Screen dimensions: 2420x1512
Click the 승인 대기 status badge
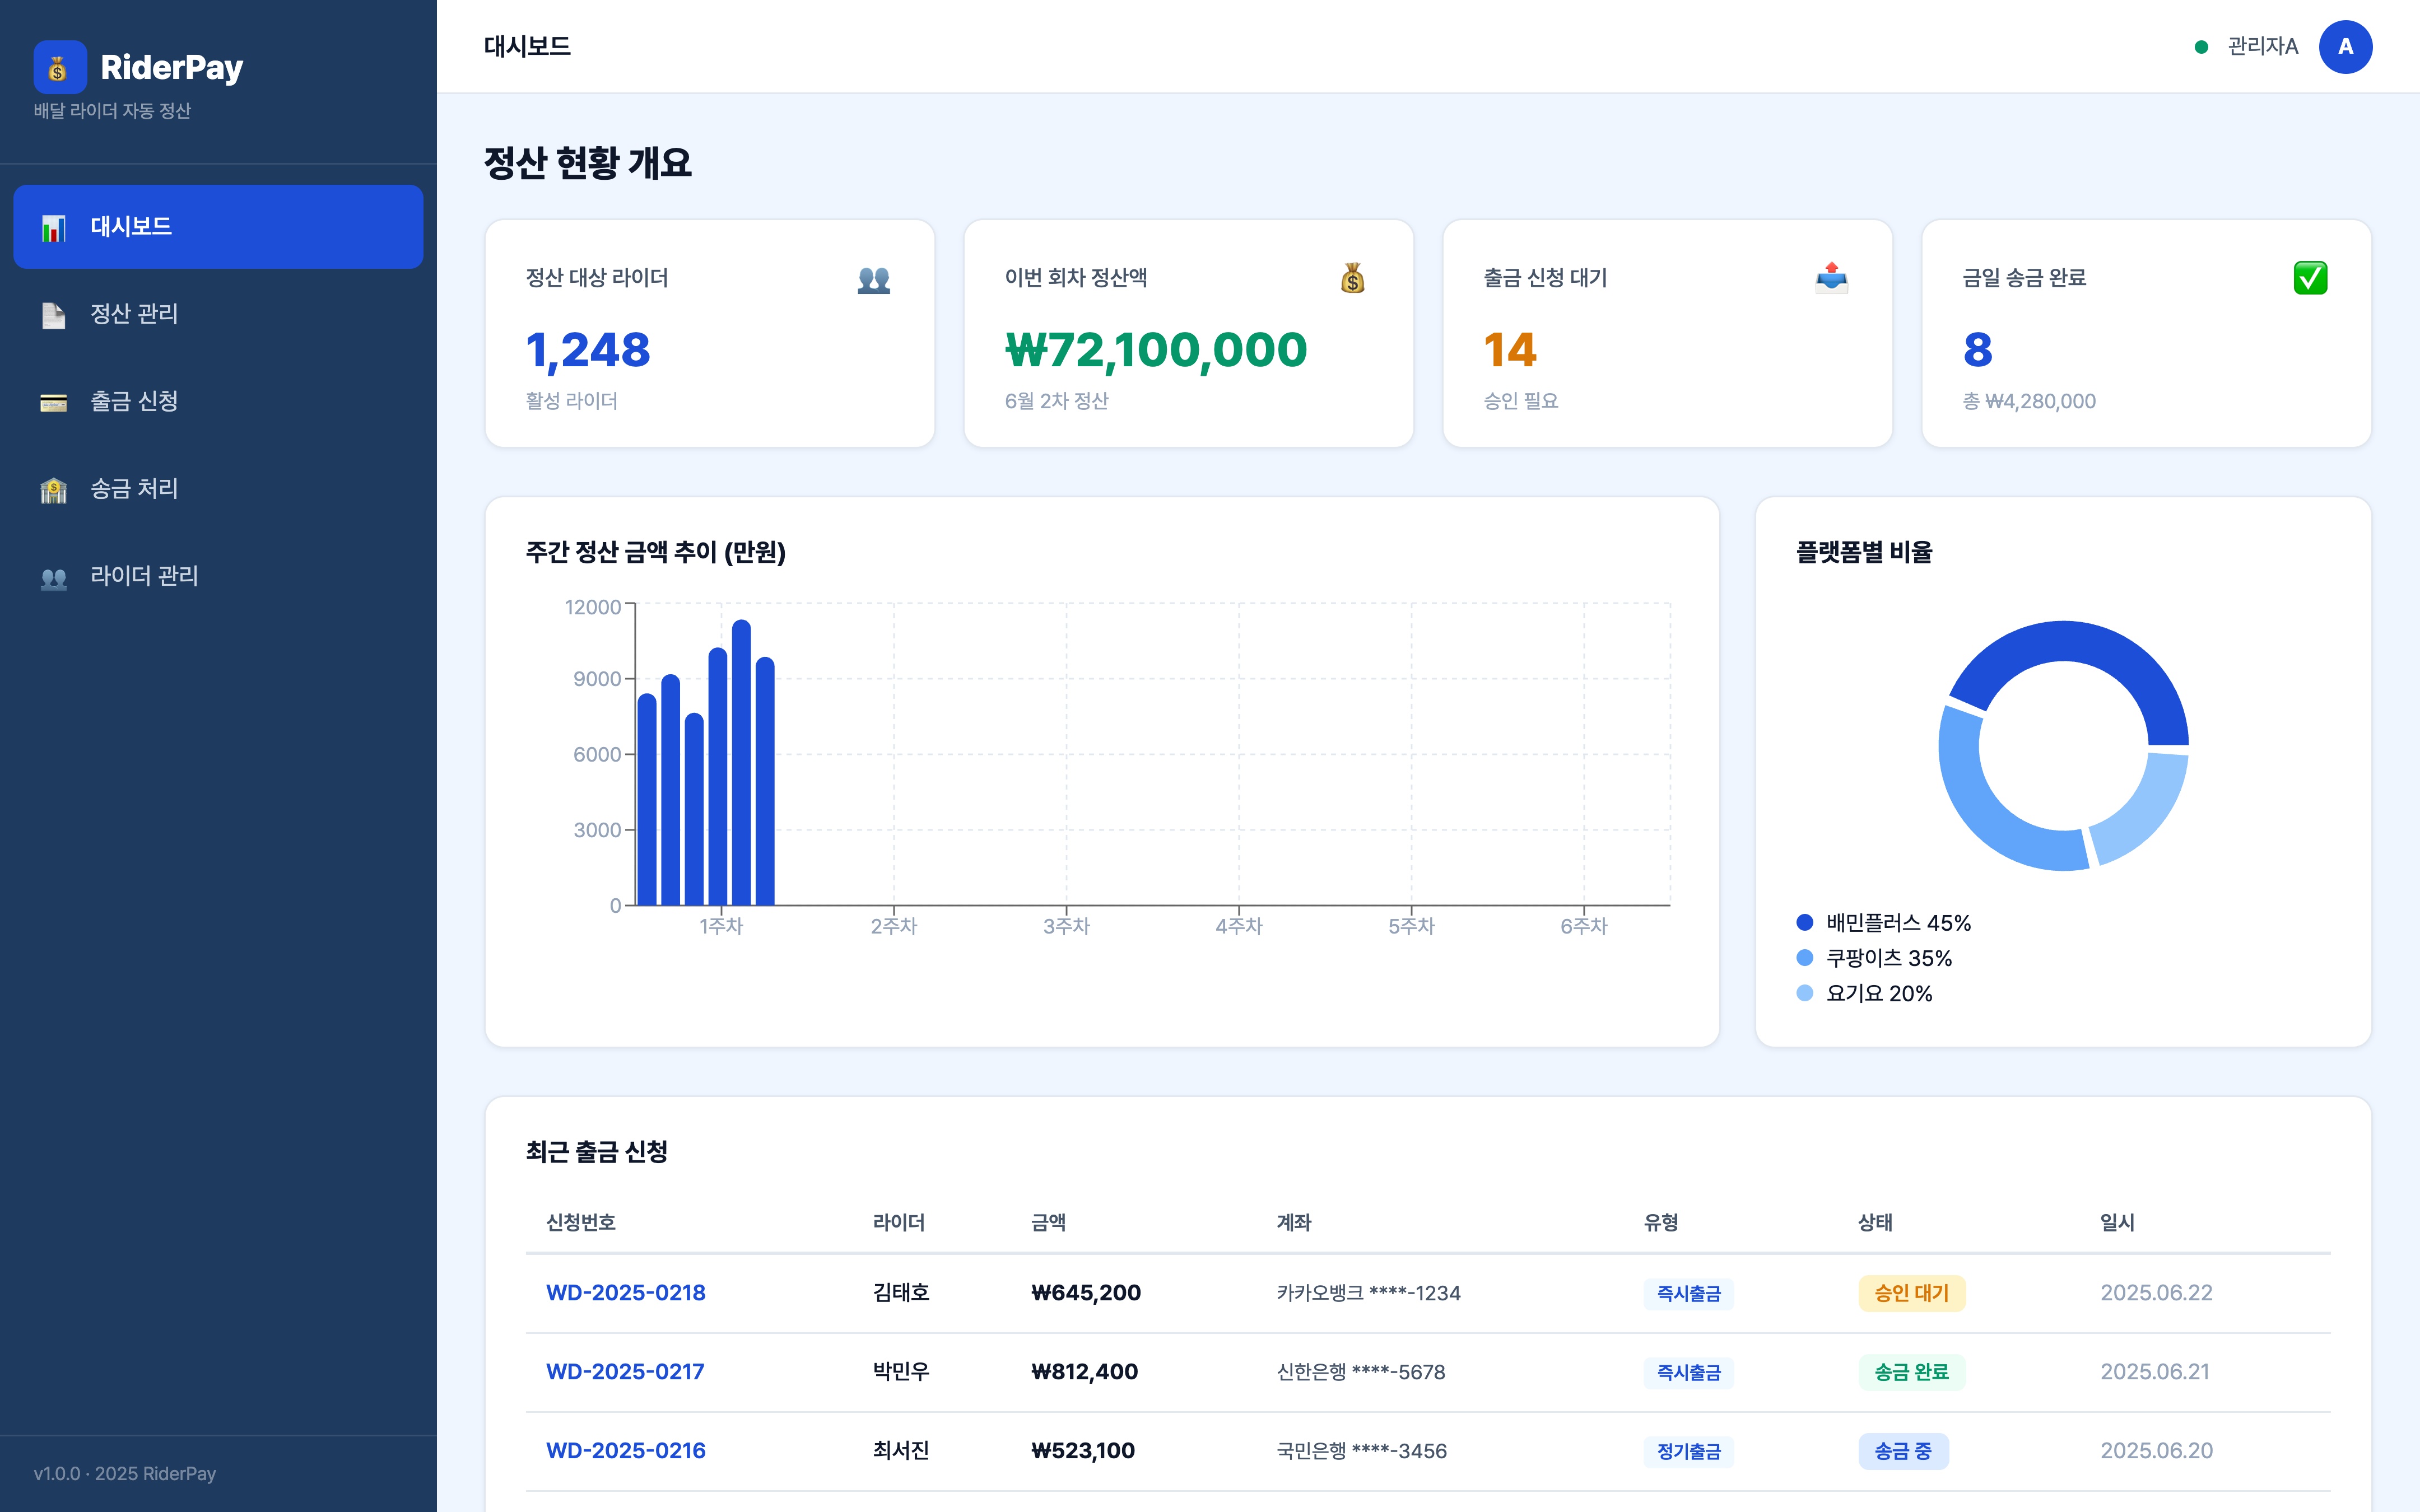coord(1911,1293)
